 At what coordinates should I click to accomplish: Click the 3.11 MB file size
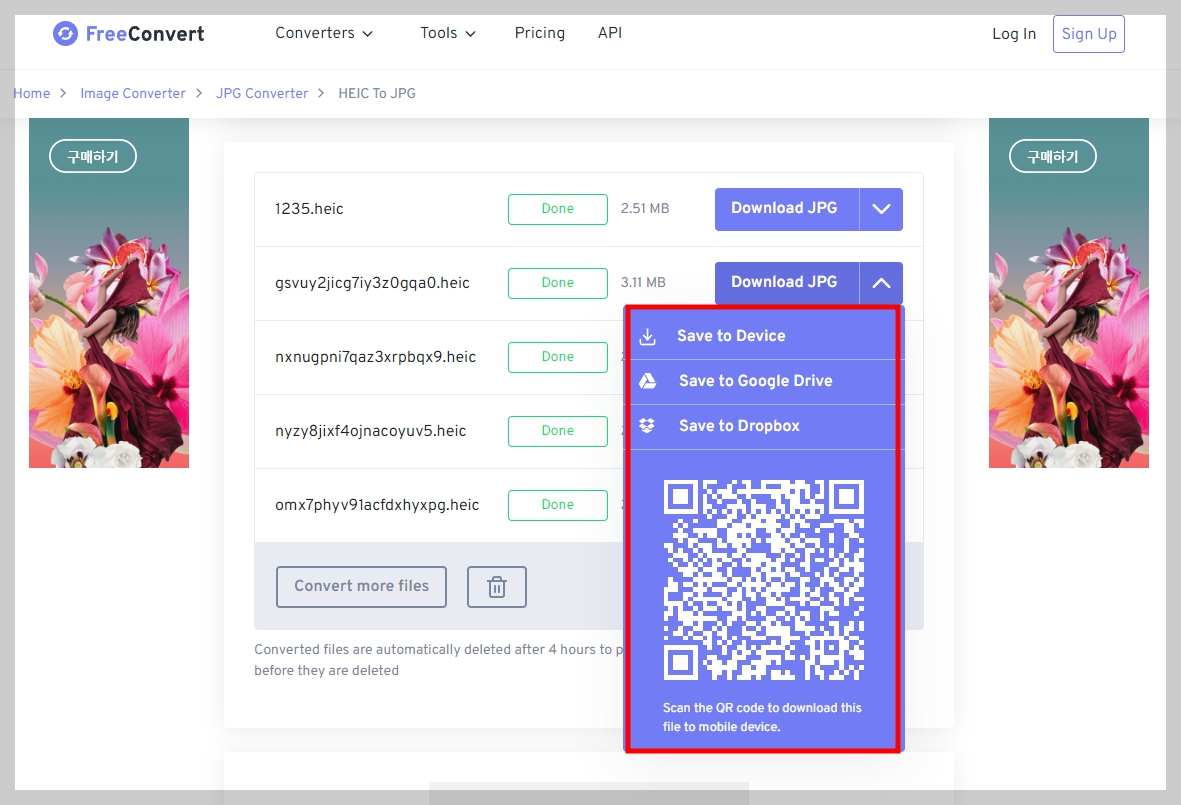(x=643, y=282)
